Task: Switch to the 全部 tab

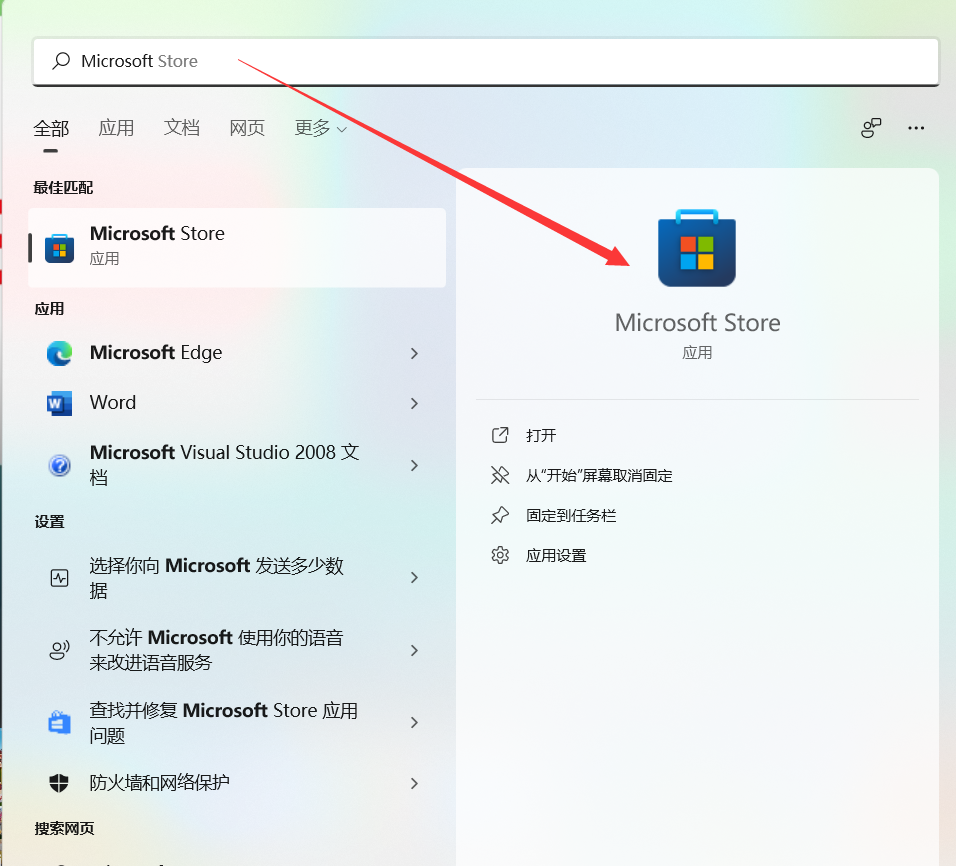Action: [51, 129]
